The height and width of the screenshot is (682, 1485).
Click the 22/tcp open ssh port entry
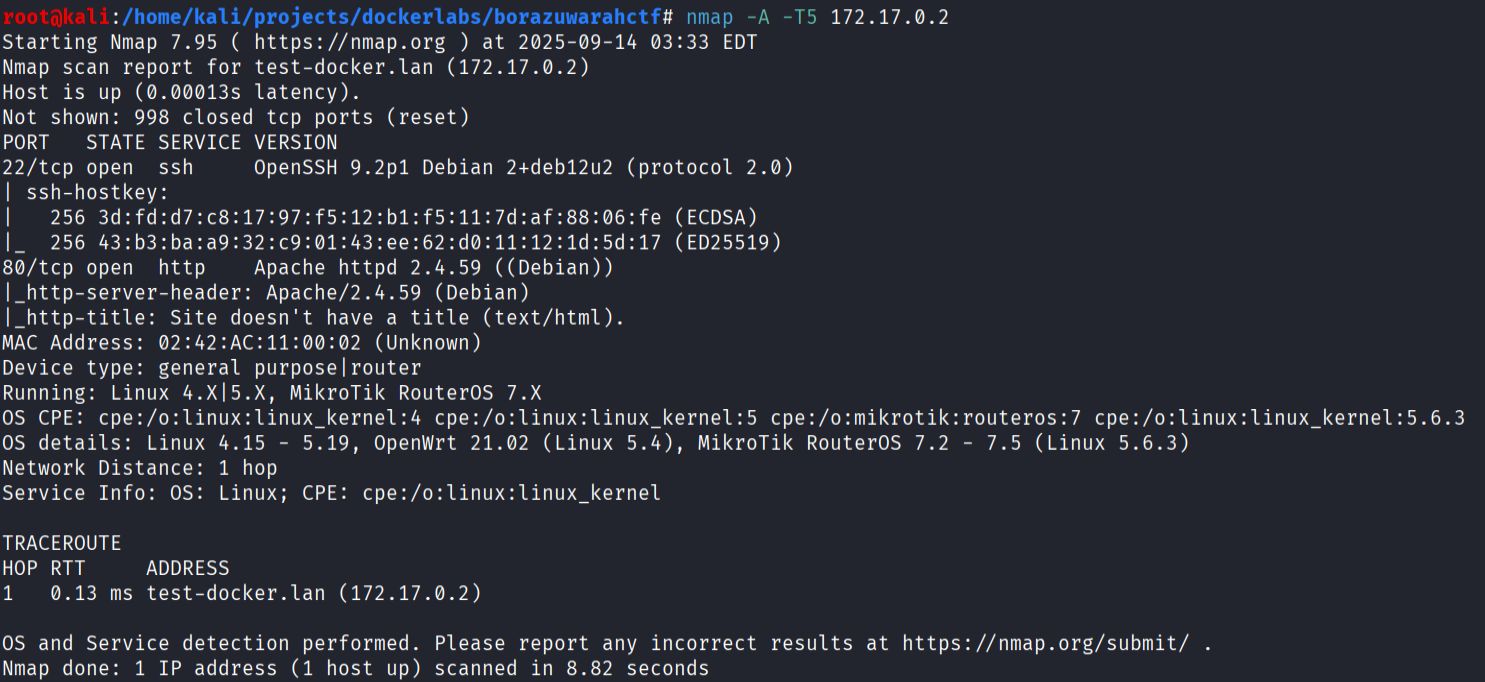point(98,167)
